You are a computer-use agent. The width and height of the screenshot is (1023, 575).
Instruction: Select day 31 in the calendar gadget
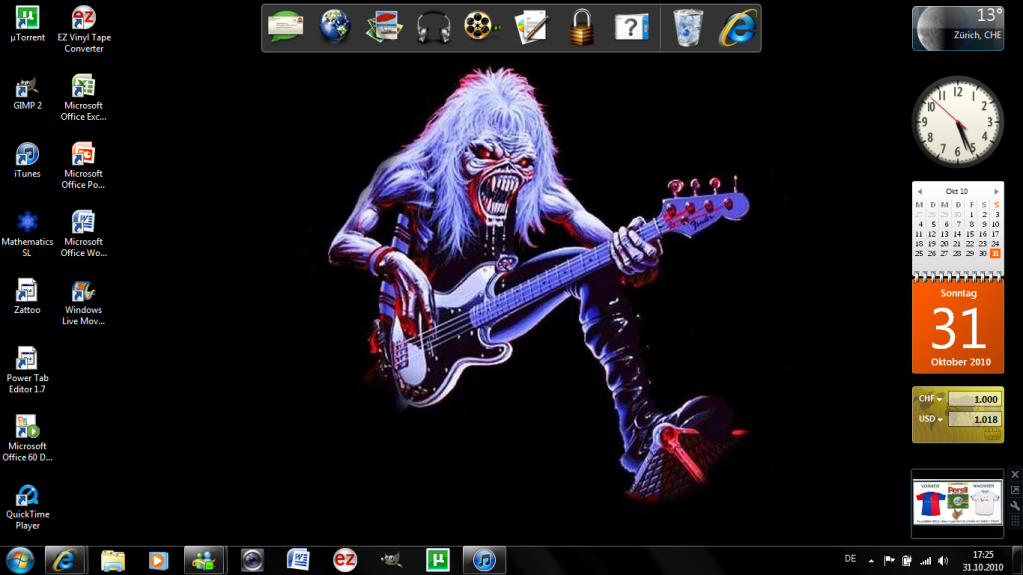click(995, 254)
